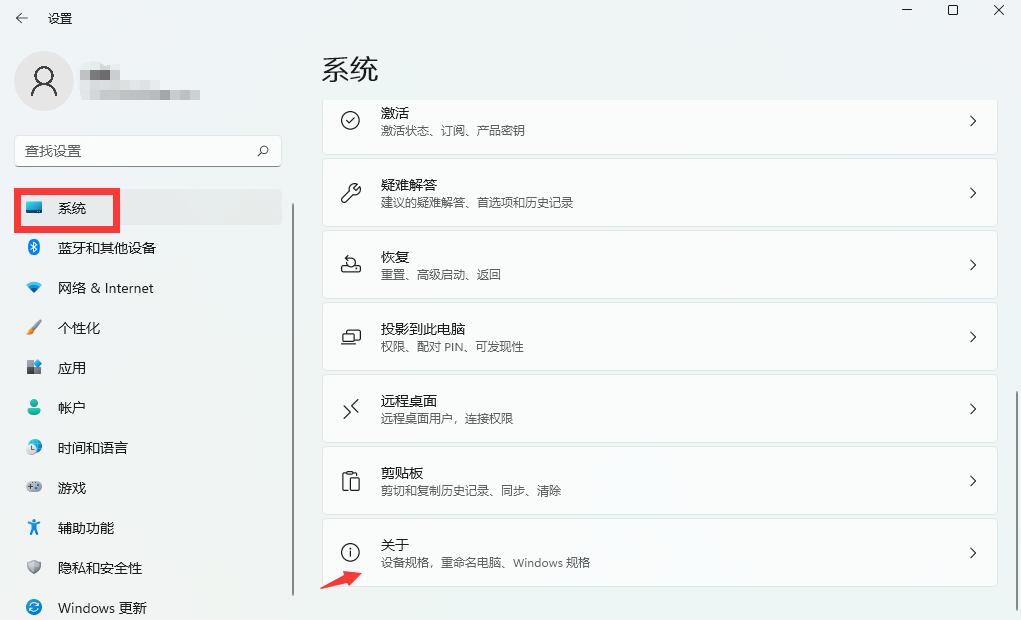Screen dimensions: 1021x620
Task: Click the search magnifier icon
Action: coord(263,151)
